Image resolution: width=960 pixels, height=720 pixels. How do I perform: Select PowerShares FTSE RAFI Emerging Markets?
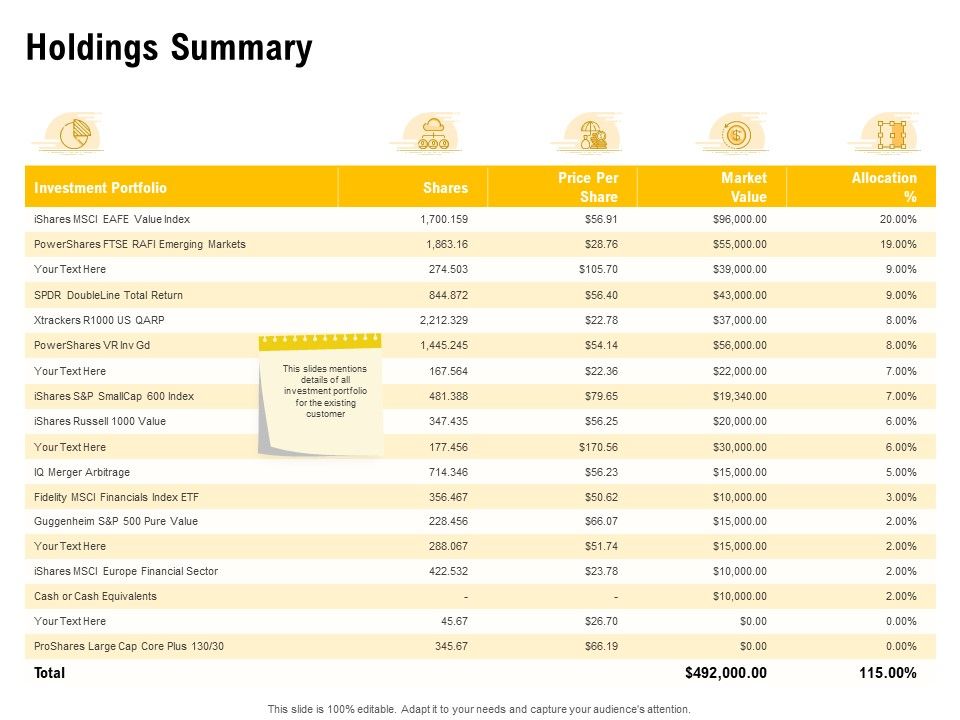coord(140,244)
